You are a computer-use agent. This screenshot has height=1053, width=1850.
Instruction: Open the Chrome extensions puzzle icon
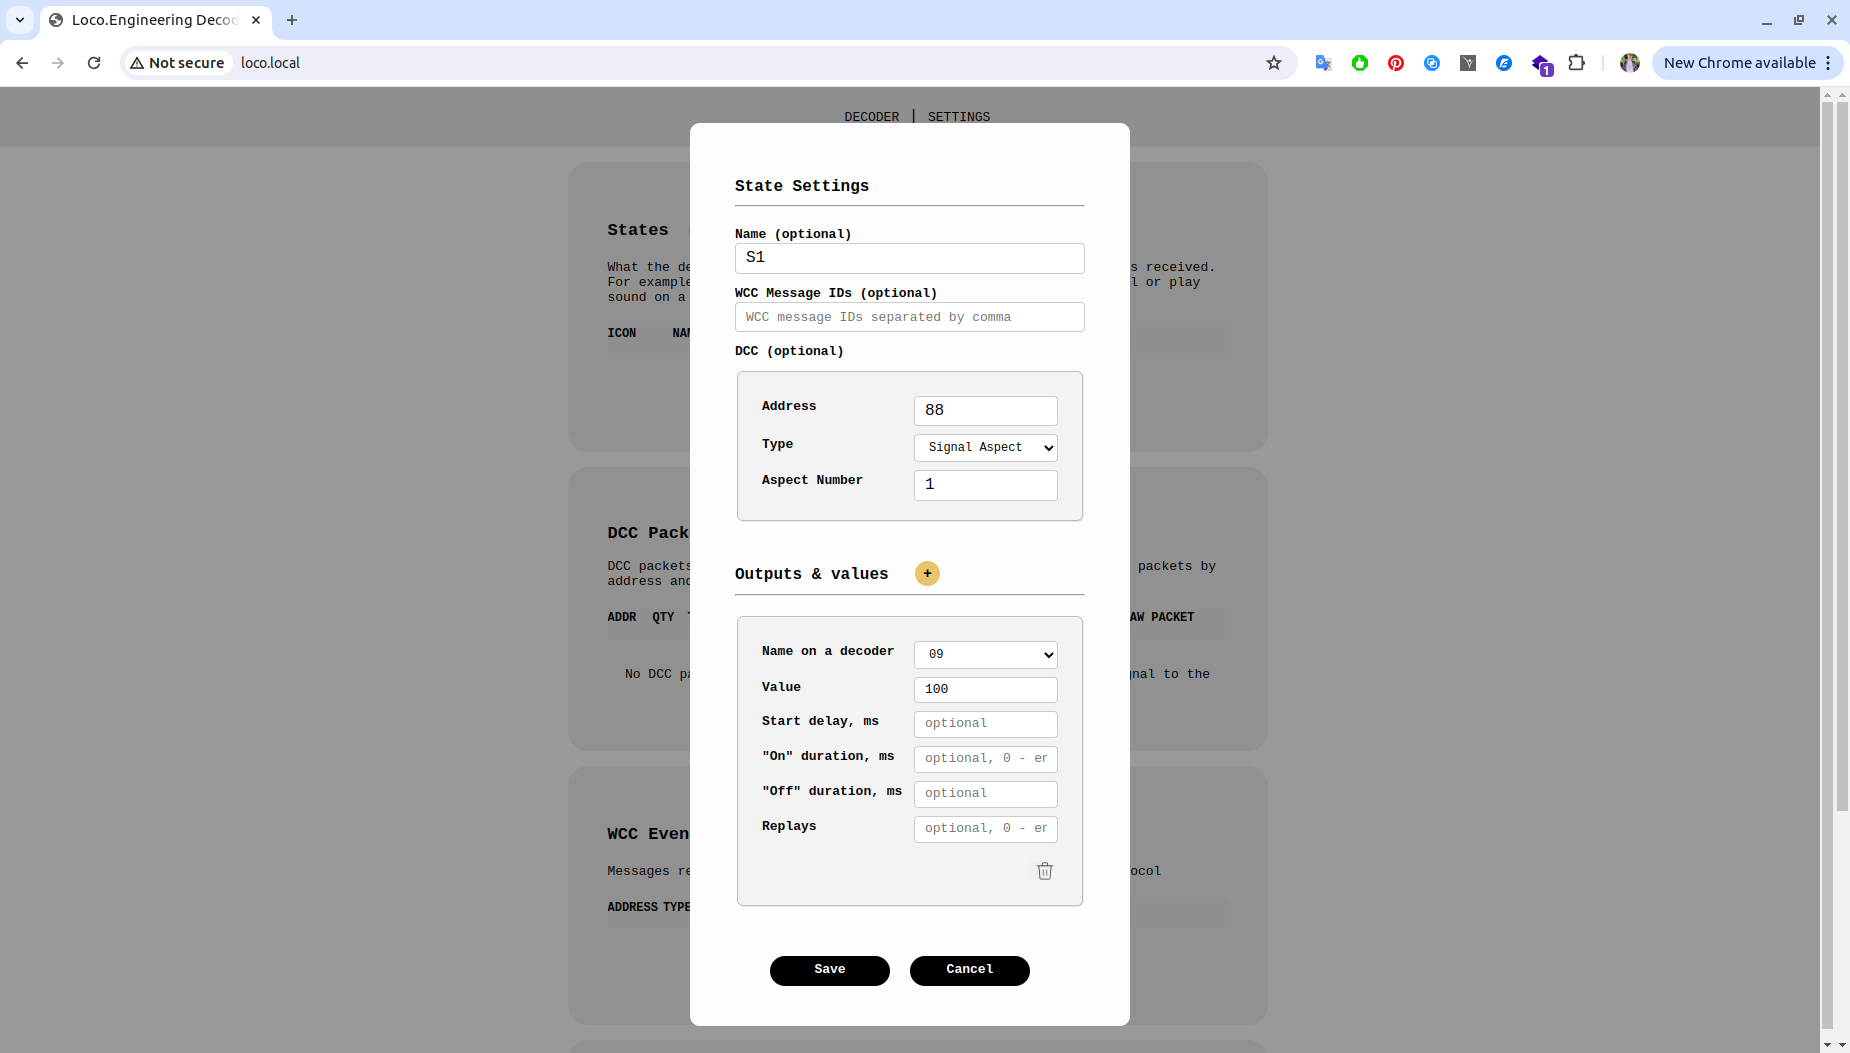pos(1576,63)
